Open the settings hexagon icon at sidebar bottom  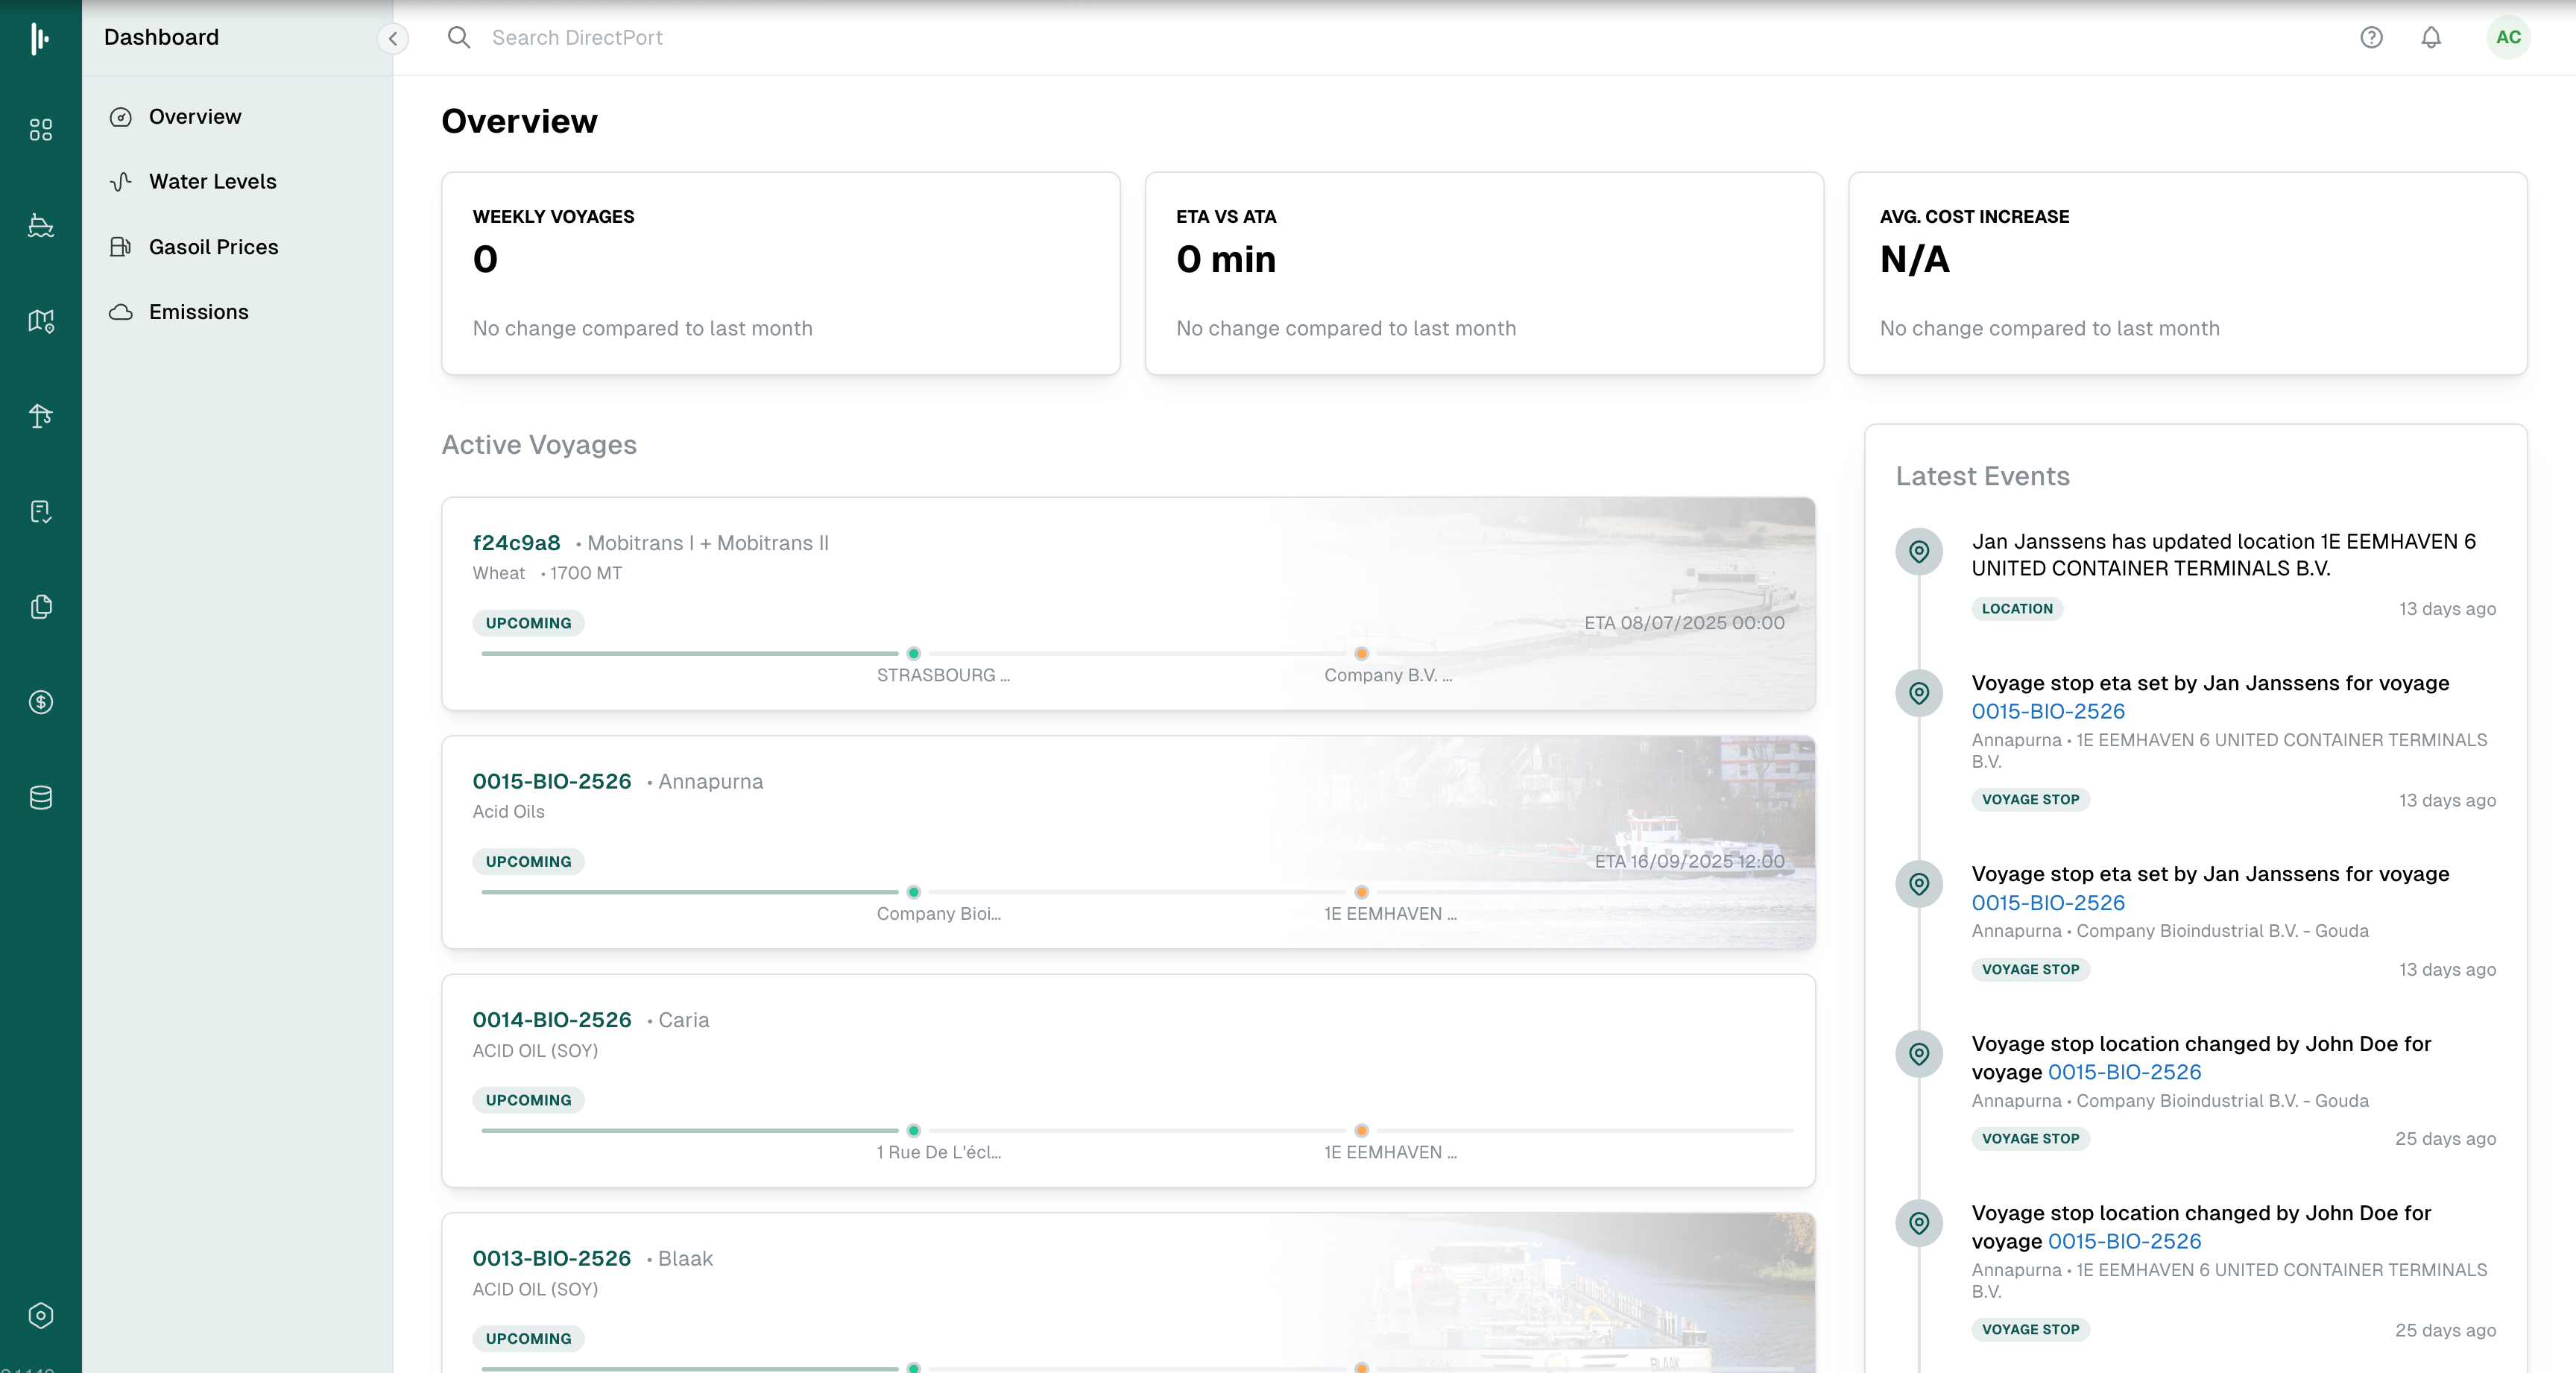(40, 1315)
